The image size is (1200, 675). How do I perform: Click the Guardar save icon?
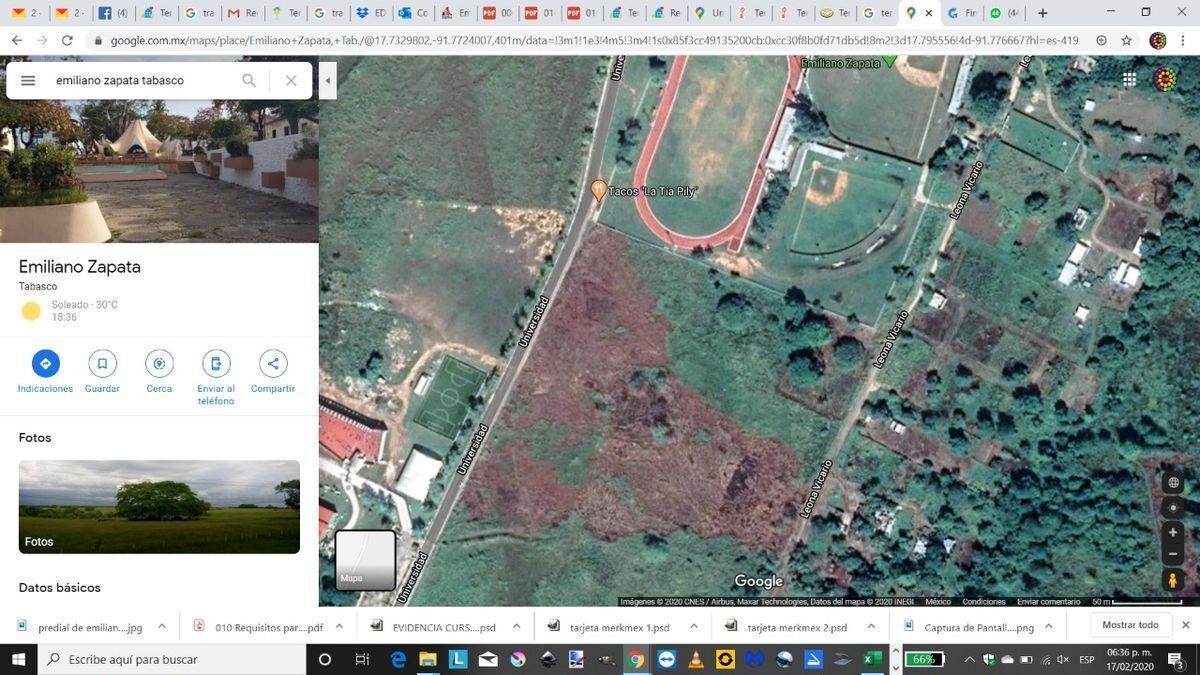(102, 363)
